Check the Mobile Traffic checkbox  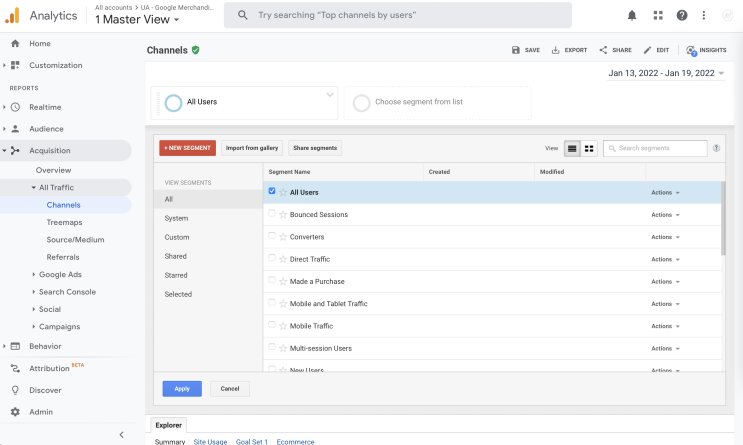coord(272,325)
